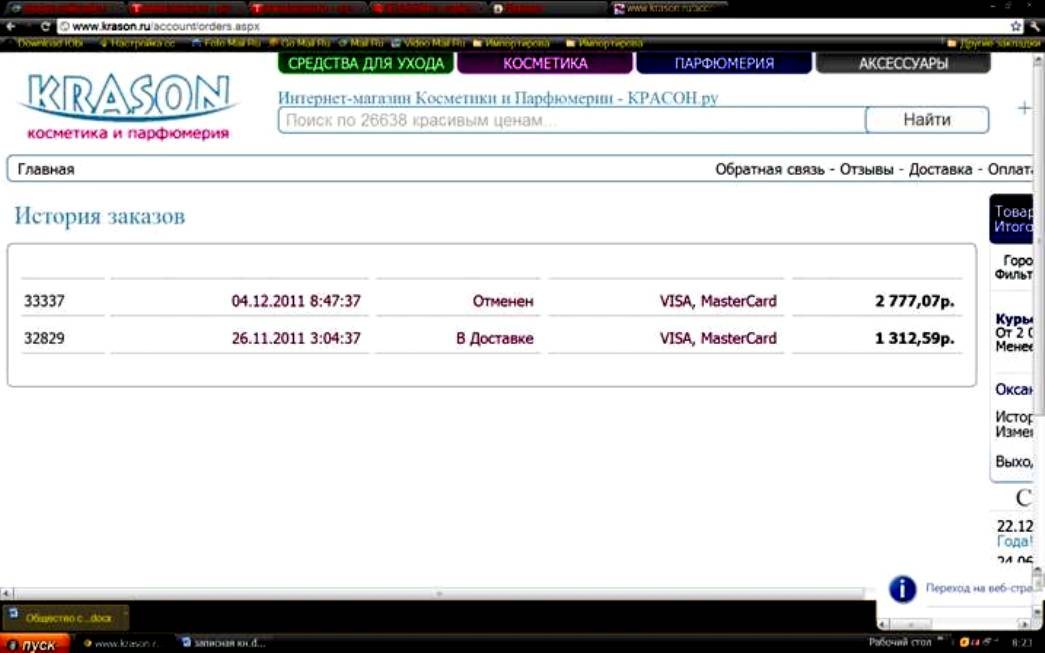This screenshot has width=1045, height=653.
Task: Click the Windows Пуск start button
Action: [x=35, y=644]
